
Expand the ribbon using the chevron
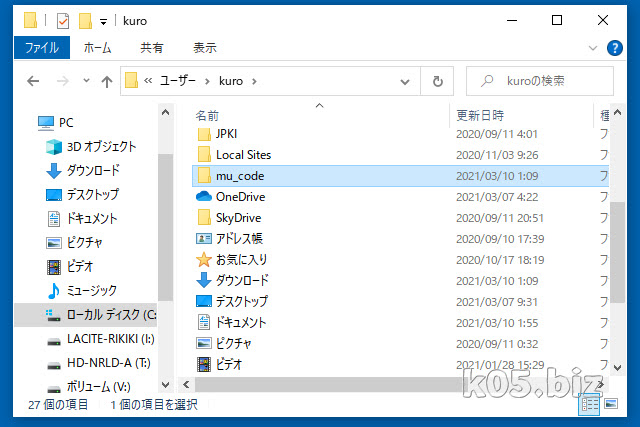pyautogui.click(x=593, y=48)
